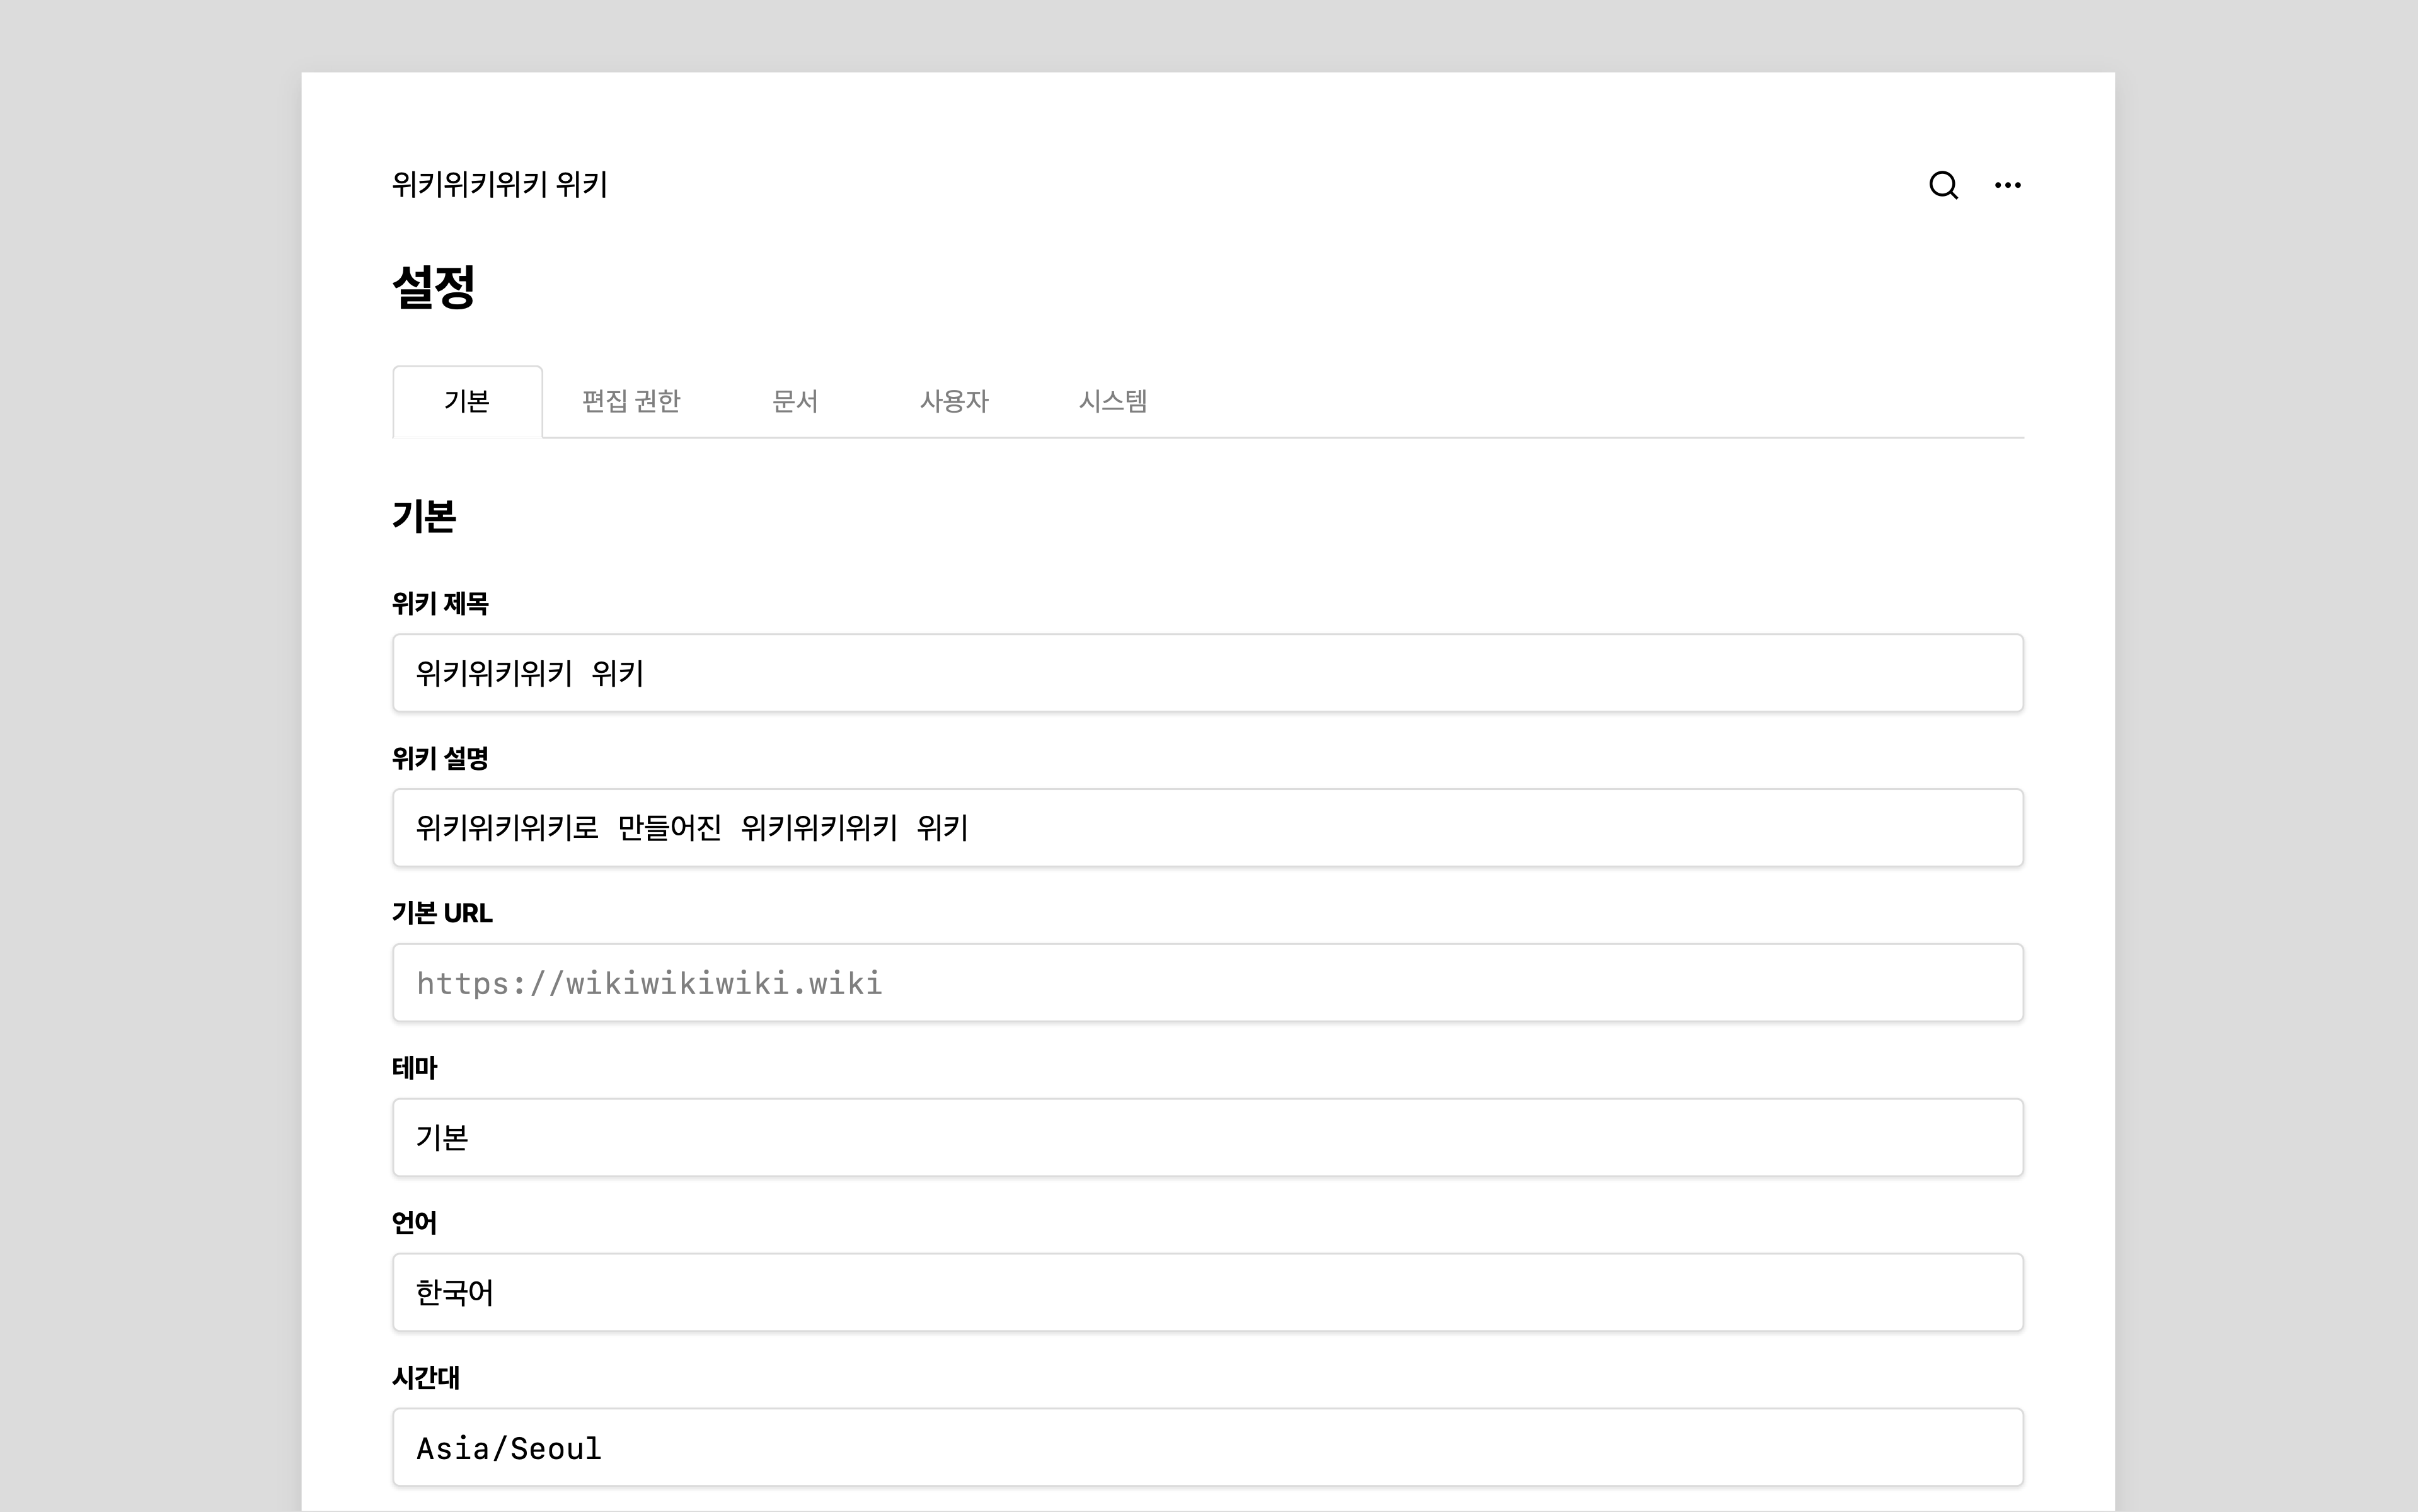Image resolution: width=2418 pixels, height=1512 pixels.
Task: Click the 기본 URL input box
Action: point(1207,983)
